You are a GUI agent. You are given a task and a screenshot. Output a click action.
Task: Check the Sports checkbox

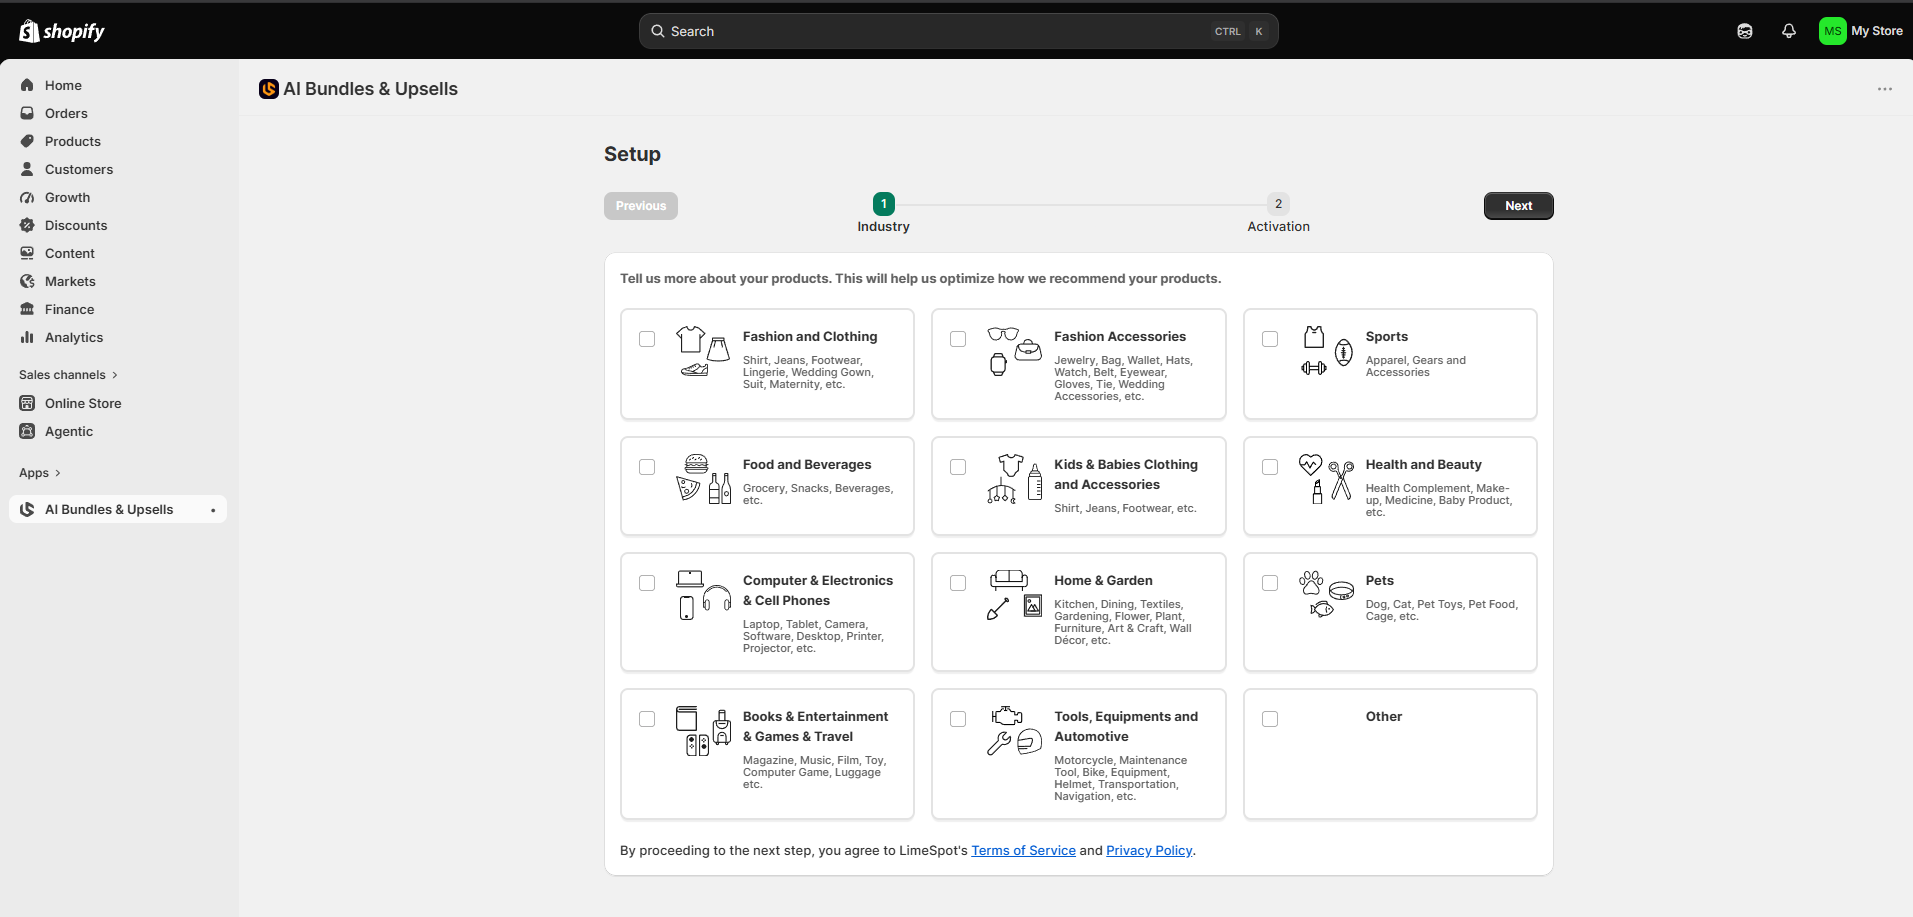(x=1270, y=339)
